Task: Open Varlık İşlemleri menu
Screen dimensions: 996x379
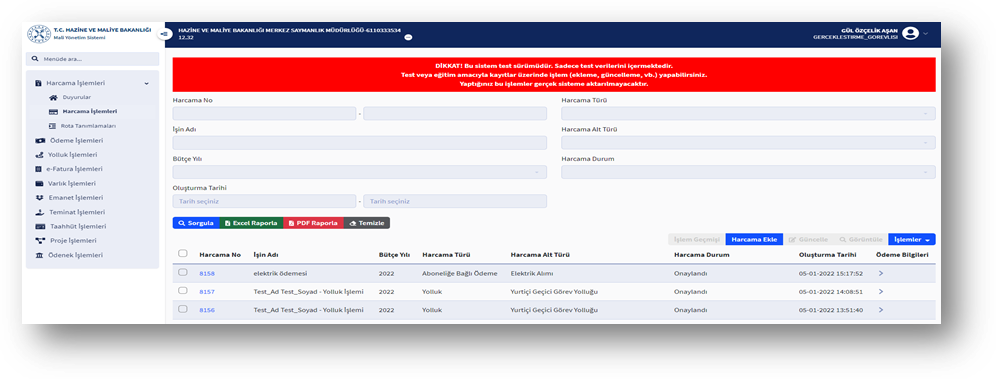Action: pos(72,183)
